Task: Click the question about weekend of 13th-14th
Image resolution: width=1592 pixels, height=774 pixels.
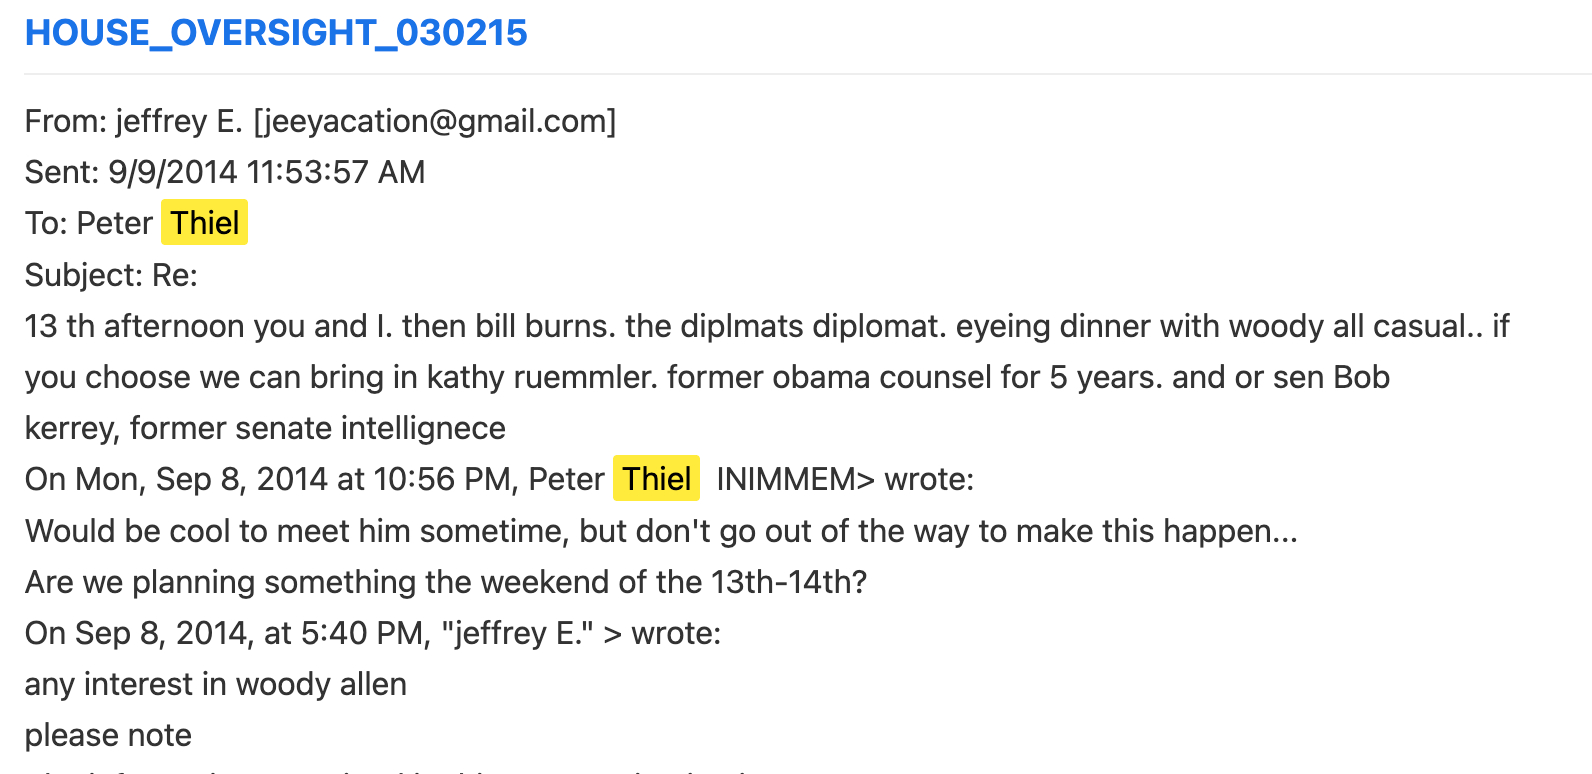Action: pos(446,582)
